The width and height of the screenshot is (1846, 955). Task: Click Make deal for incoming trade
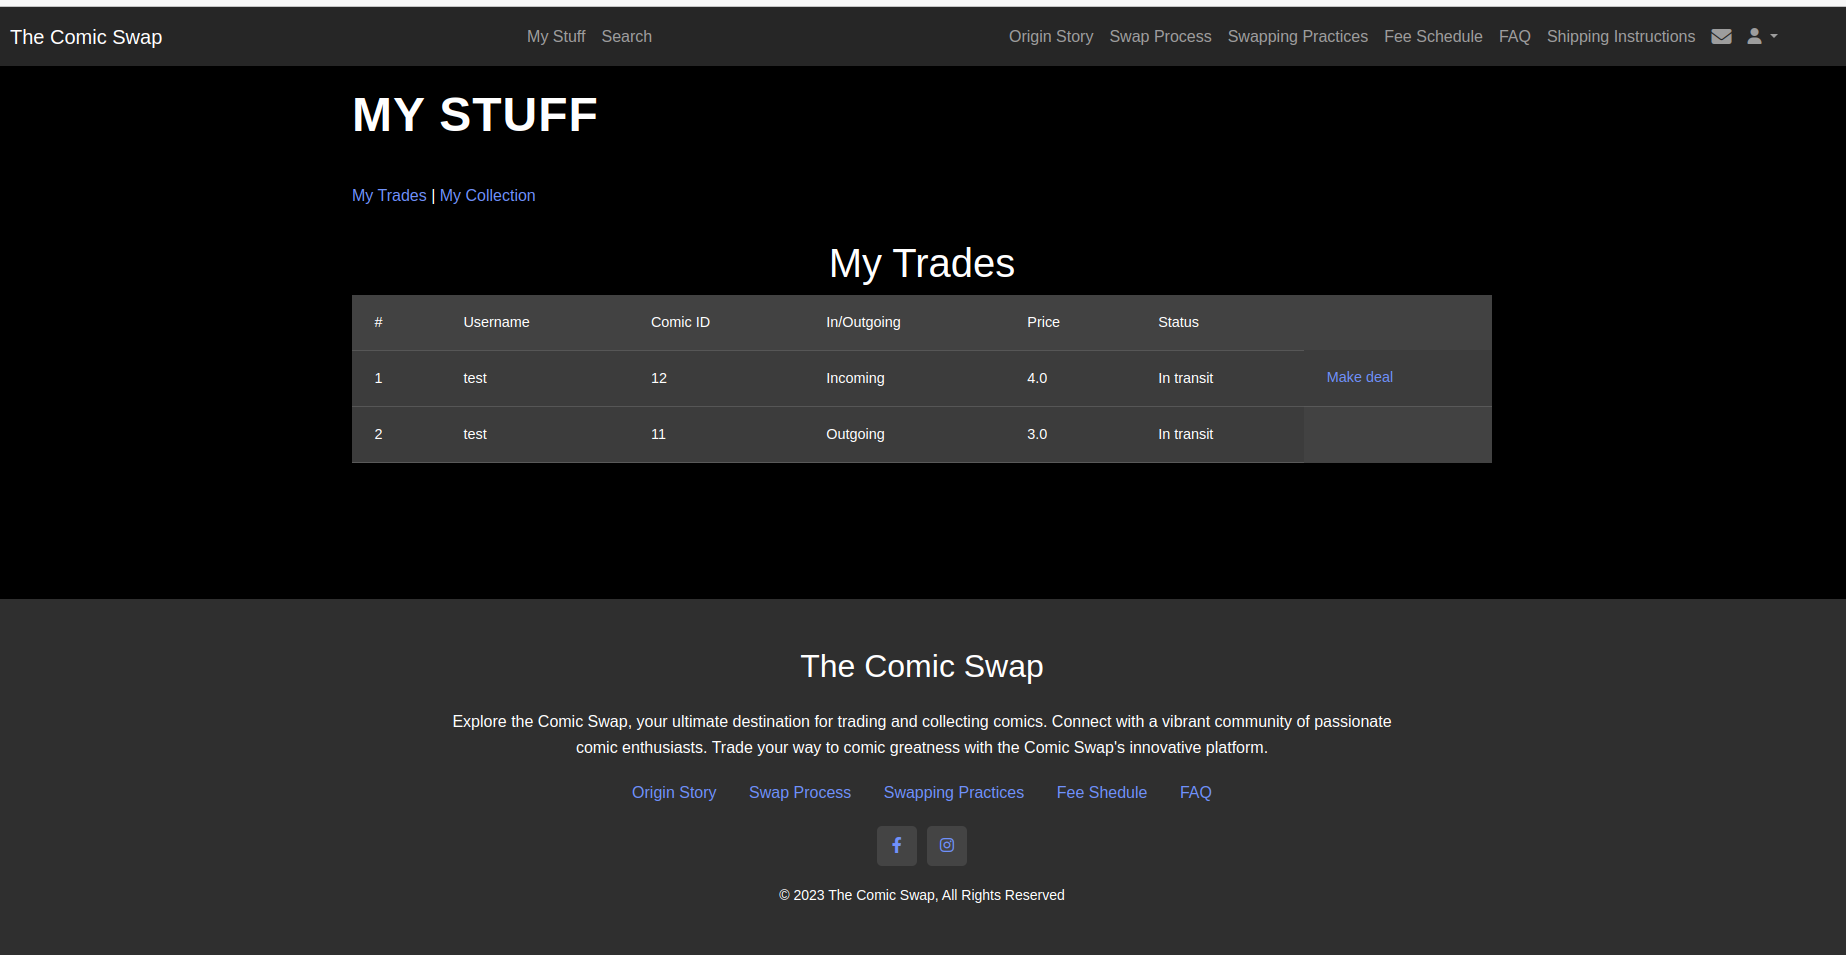click(1359, 377)
